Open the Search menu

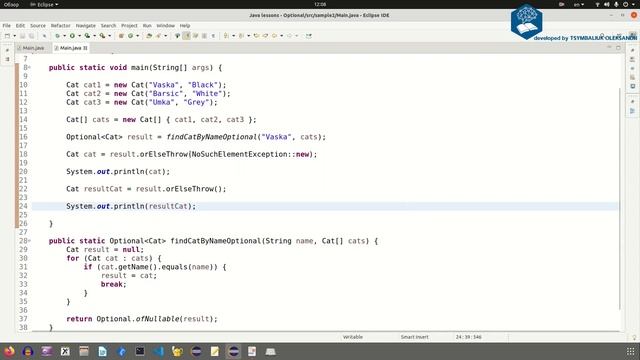click(x=109, y=25)
